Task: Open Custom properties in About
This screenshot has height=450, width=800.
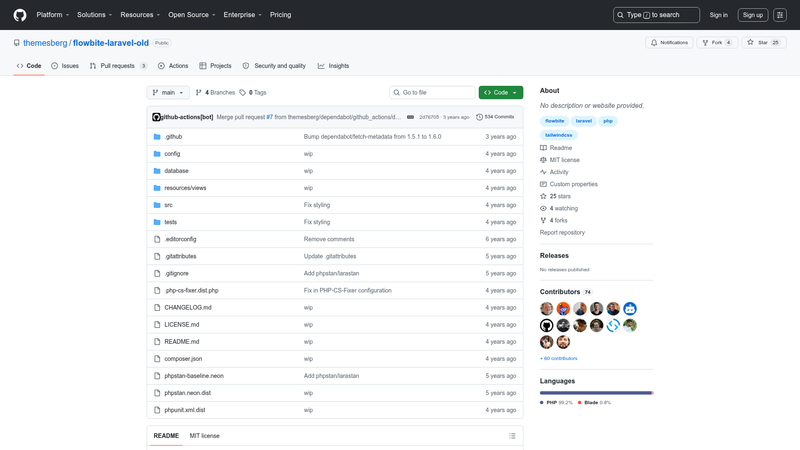Action: coord(569,184)
